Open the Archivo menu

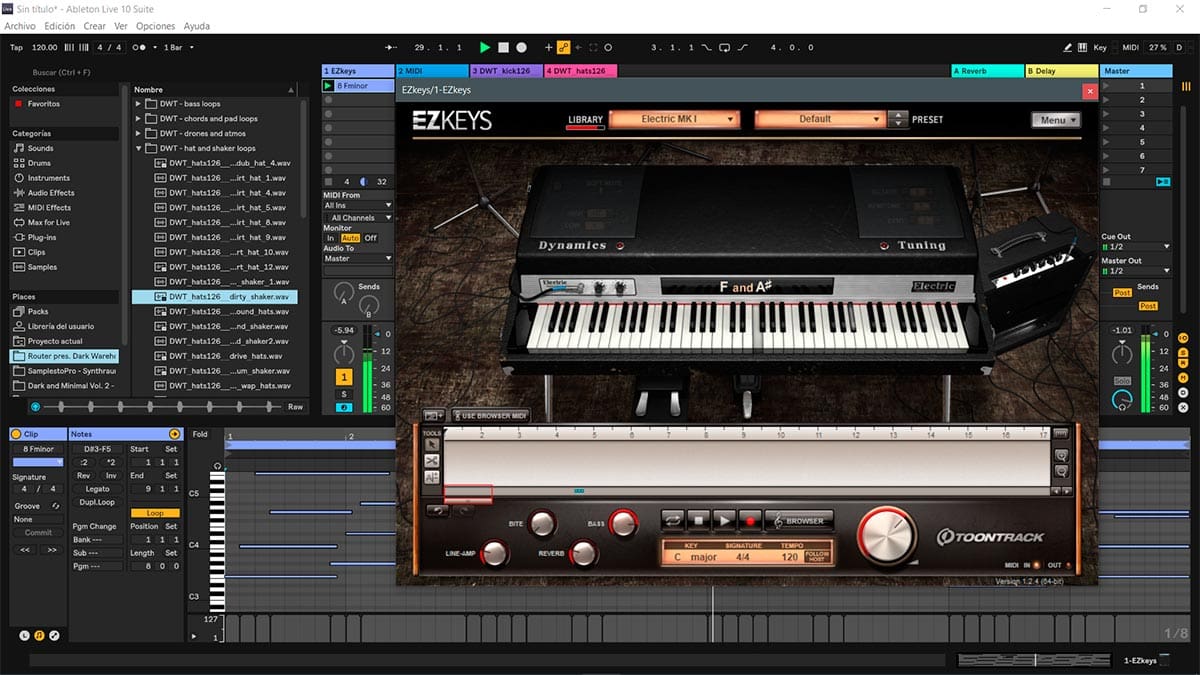20,26
